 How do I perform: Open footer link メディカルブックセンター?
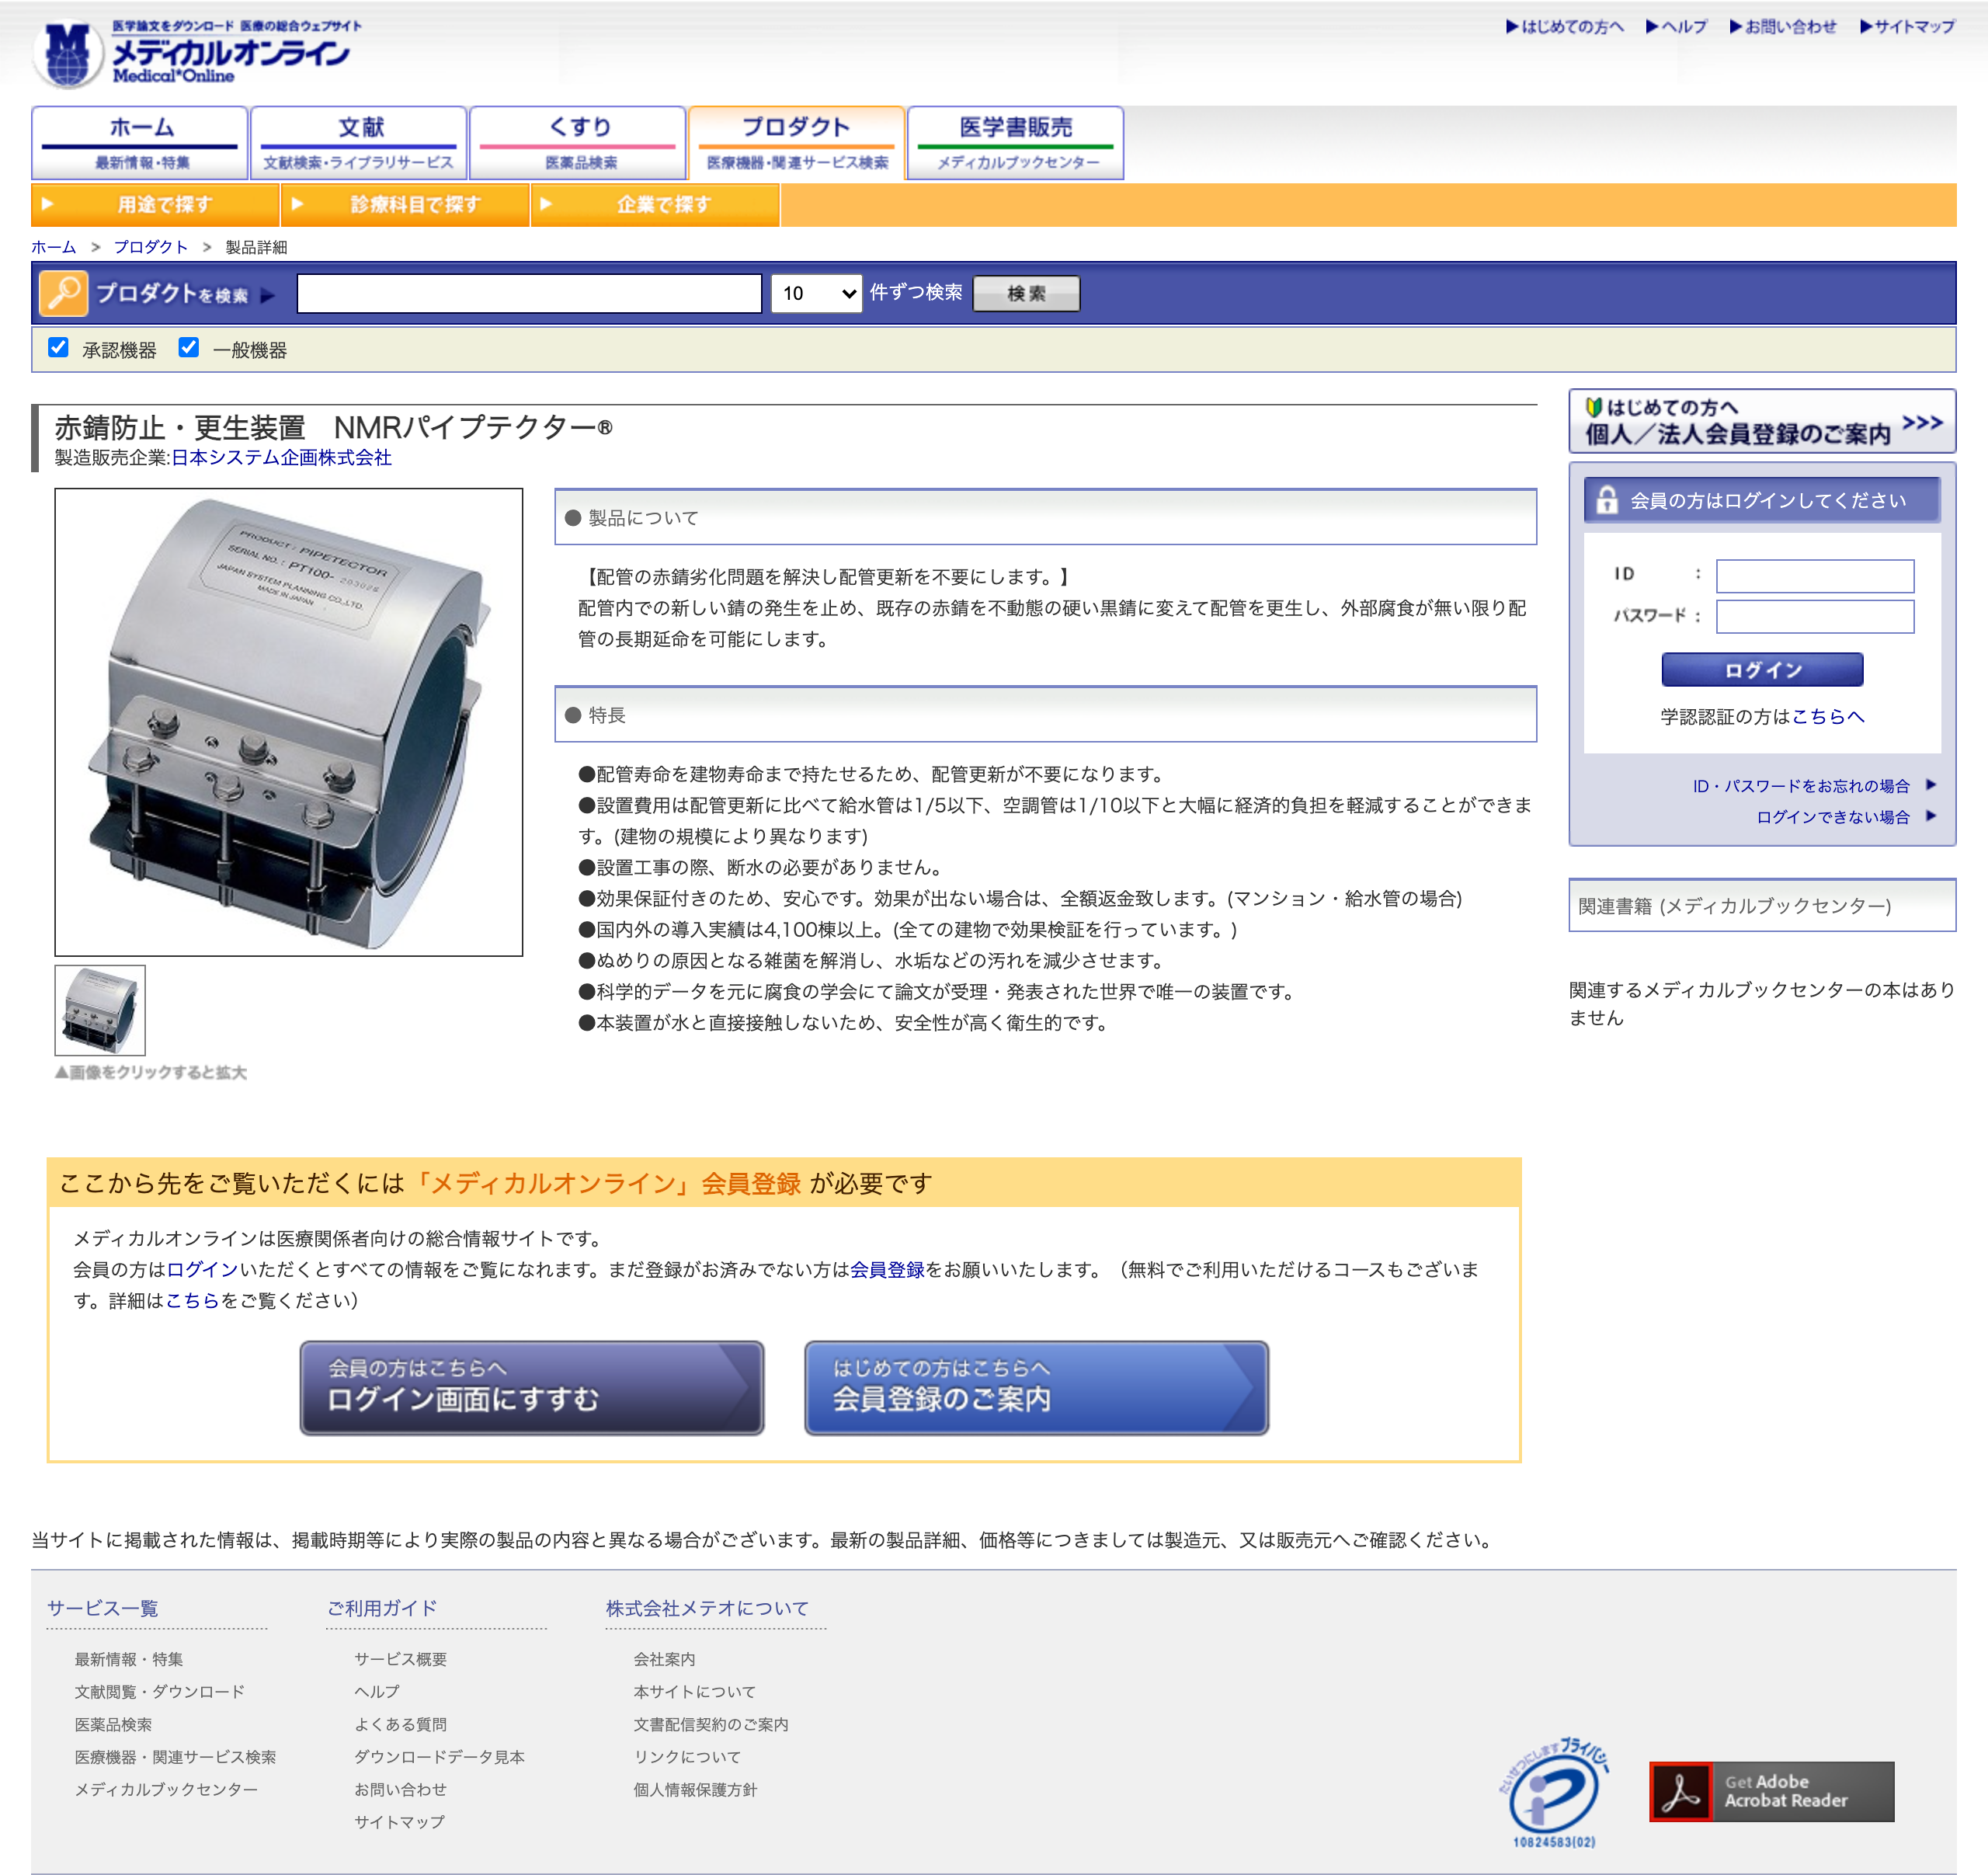166,1789
